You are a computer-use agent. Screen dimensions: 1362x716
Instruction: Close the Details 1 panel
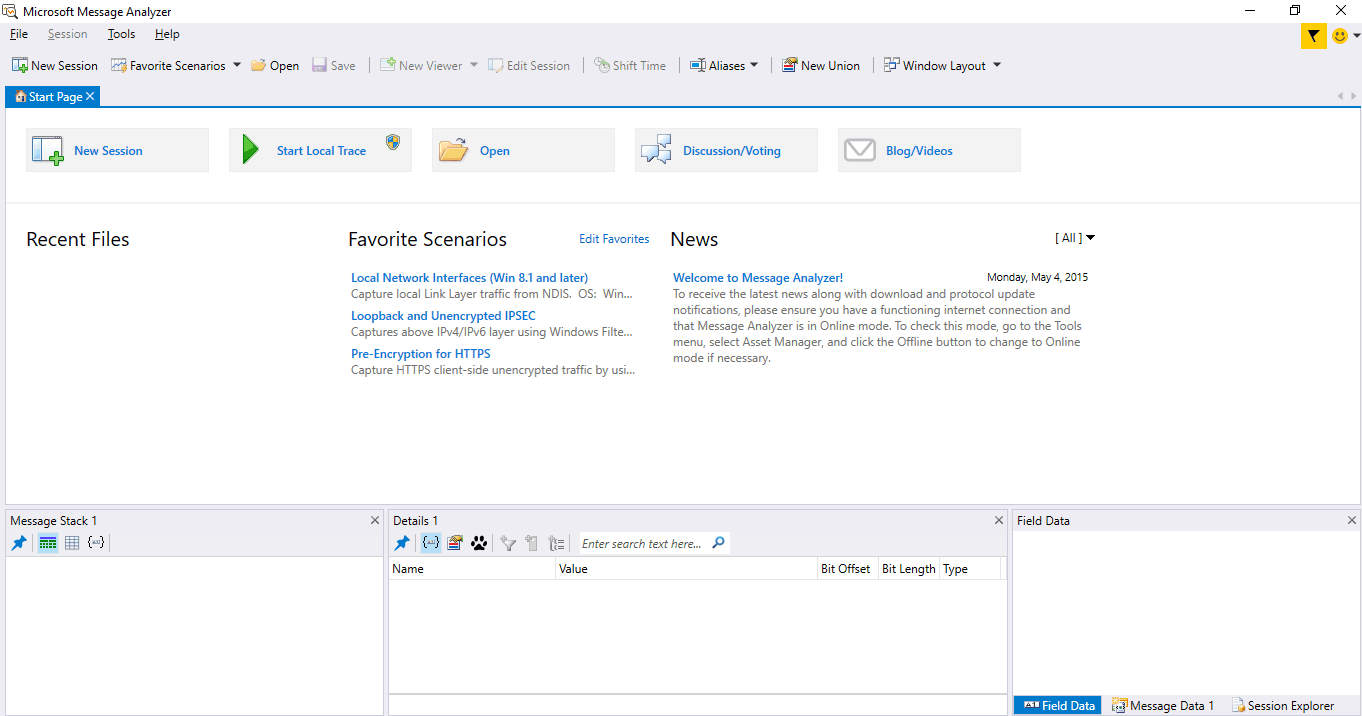[999, 520]
